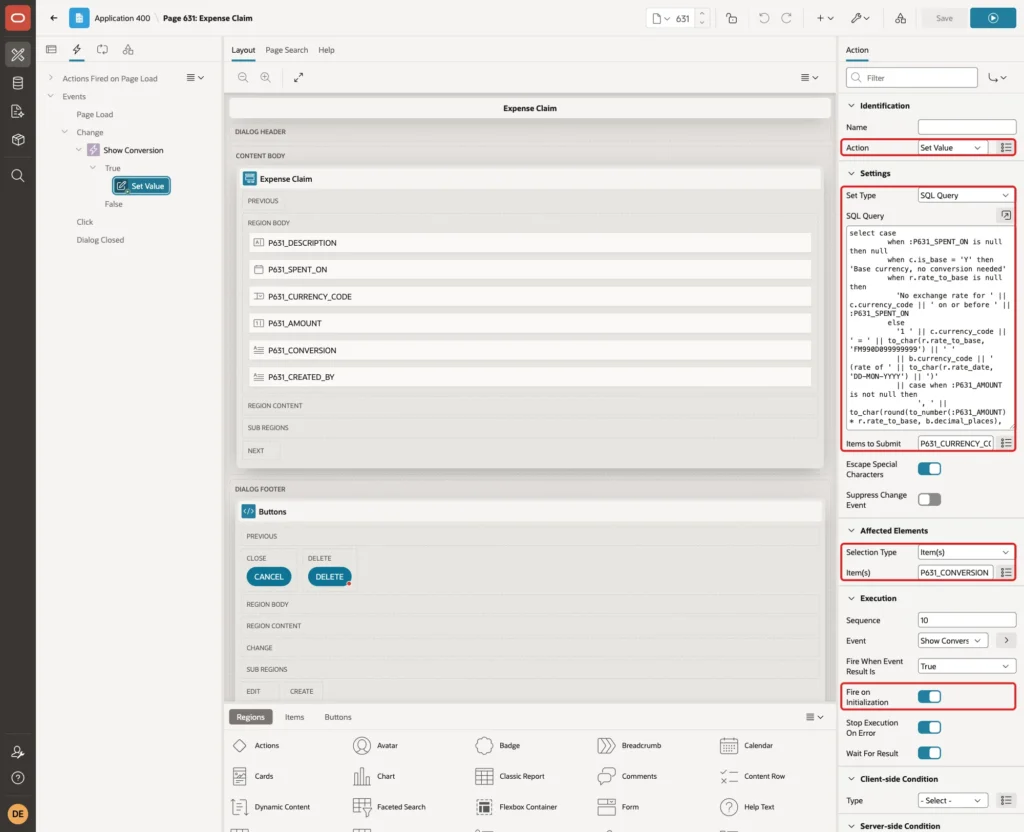Toggle Fire on Initialization switch
1024x832 pixels.
click(929, 697)
